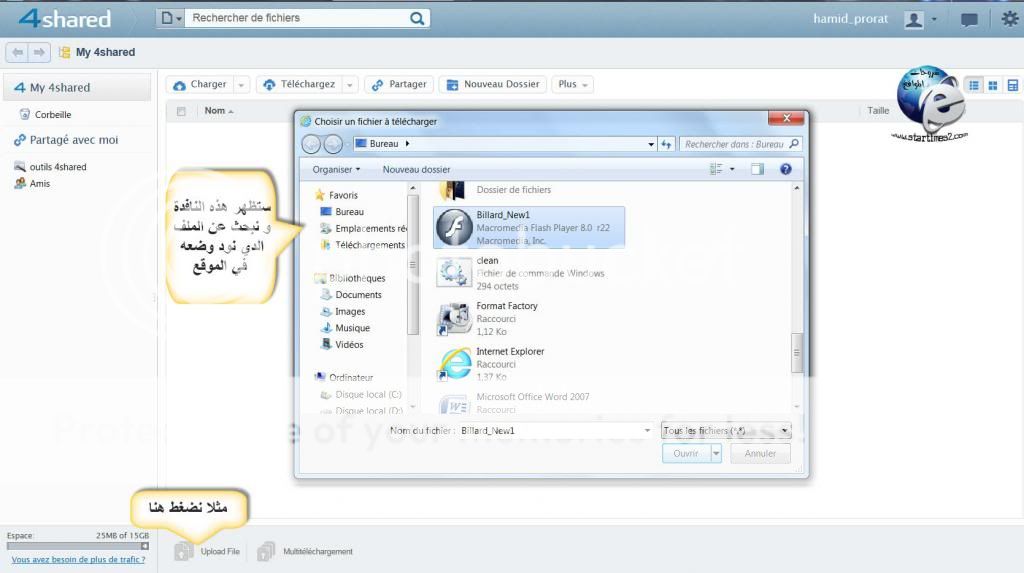The height and width of the screenshot is (573, 1024).
Task: Open the file type filter combo box
Action: 726,430
